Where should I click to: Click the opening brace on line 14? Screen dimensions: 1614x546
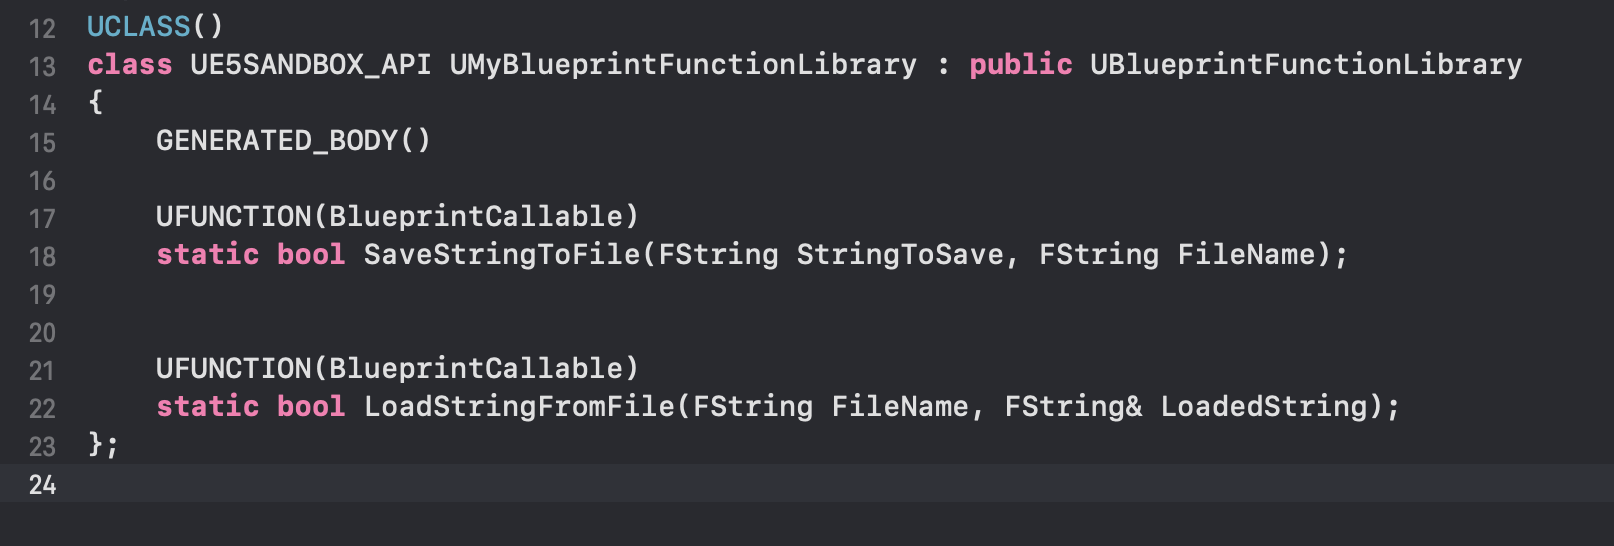(95, 102)
